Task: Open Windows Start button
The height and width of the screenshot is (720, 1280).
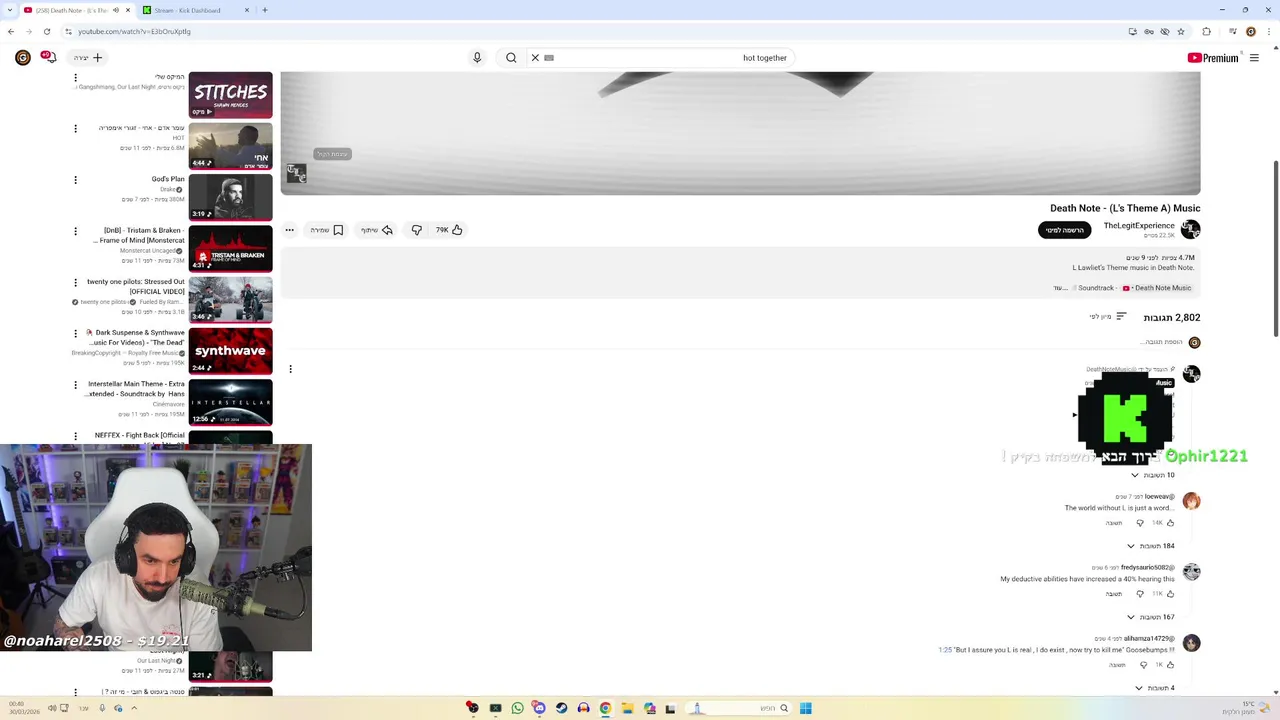Action: 805,708
